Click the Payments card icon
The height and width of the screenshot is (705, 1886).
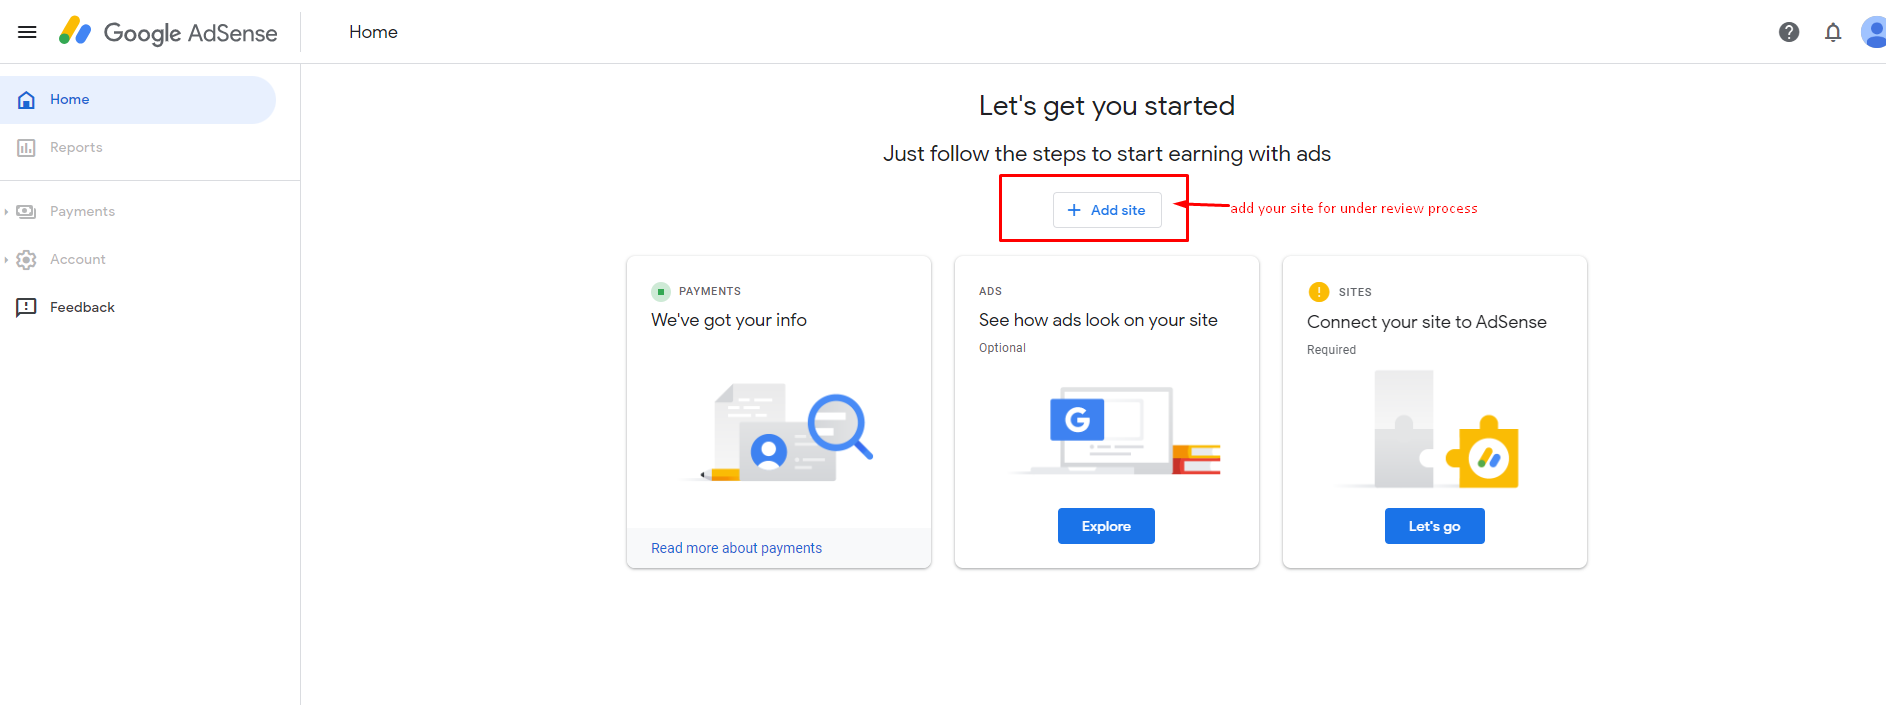[x=26, y=211]
